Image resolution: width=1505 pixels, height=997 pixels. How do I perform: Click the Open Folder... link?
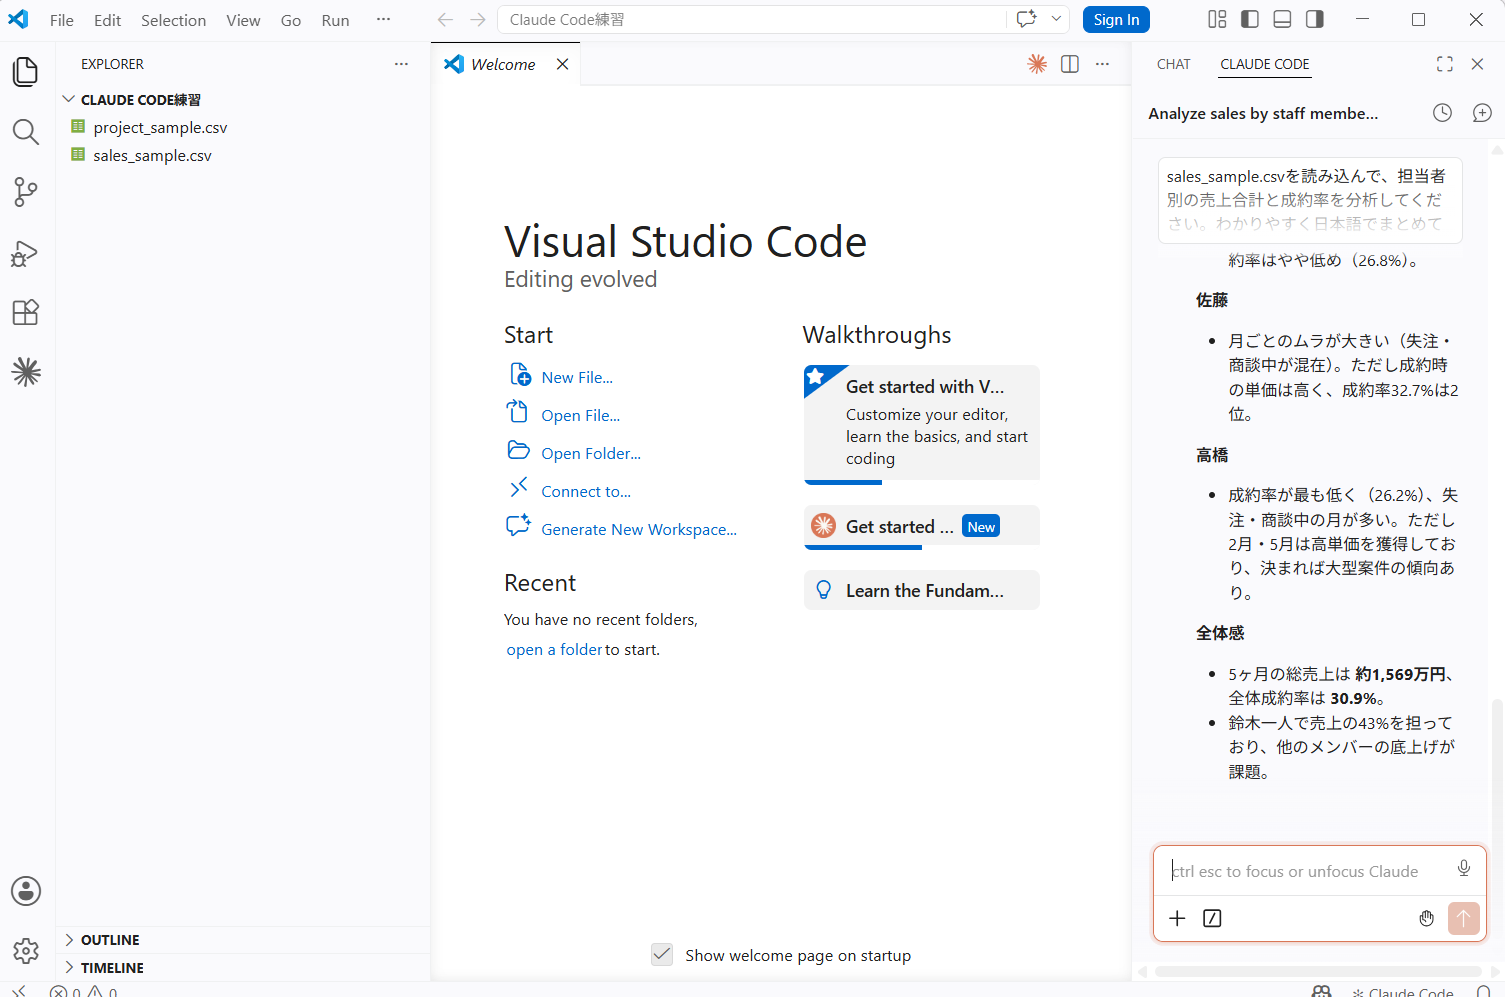pos(591,453)
